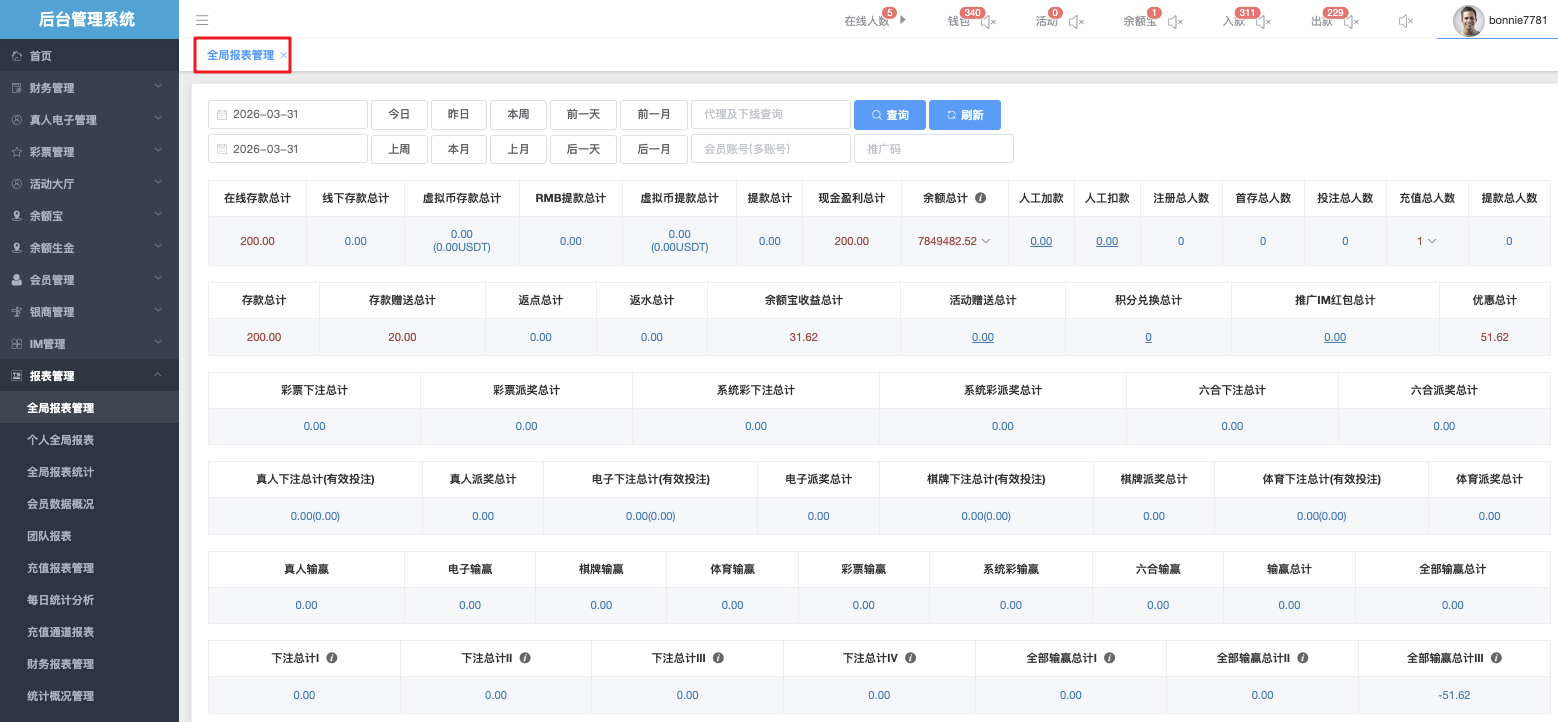This screenshot has height=722, width=1558.
Task: Click the info icon next to 下注总计I
Action: point(331,658)
